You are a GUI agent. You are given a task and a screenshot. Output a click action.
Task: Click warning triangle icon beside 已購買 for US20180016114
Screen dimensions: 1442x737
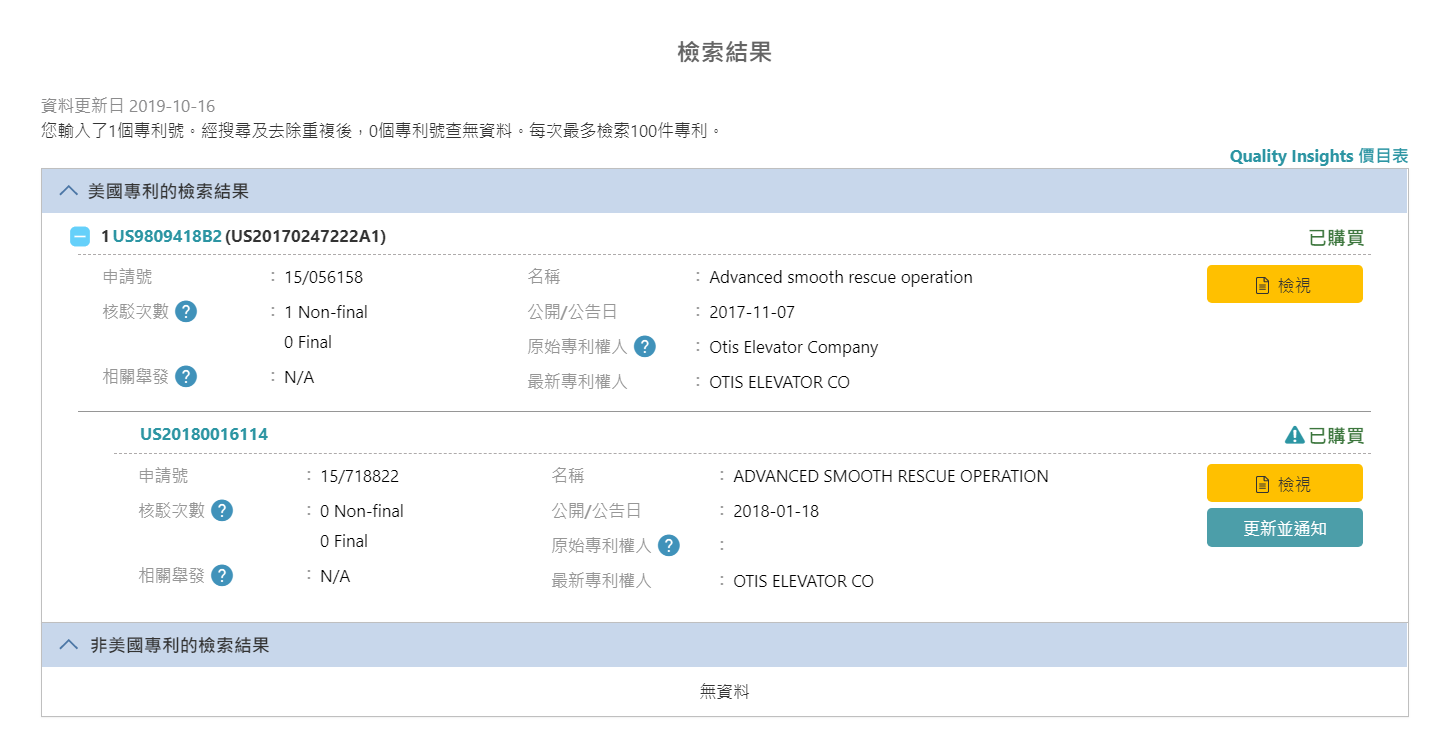[x=1294, y=435]
